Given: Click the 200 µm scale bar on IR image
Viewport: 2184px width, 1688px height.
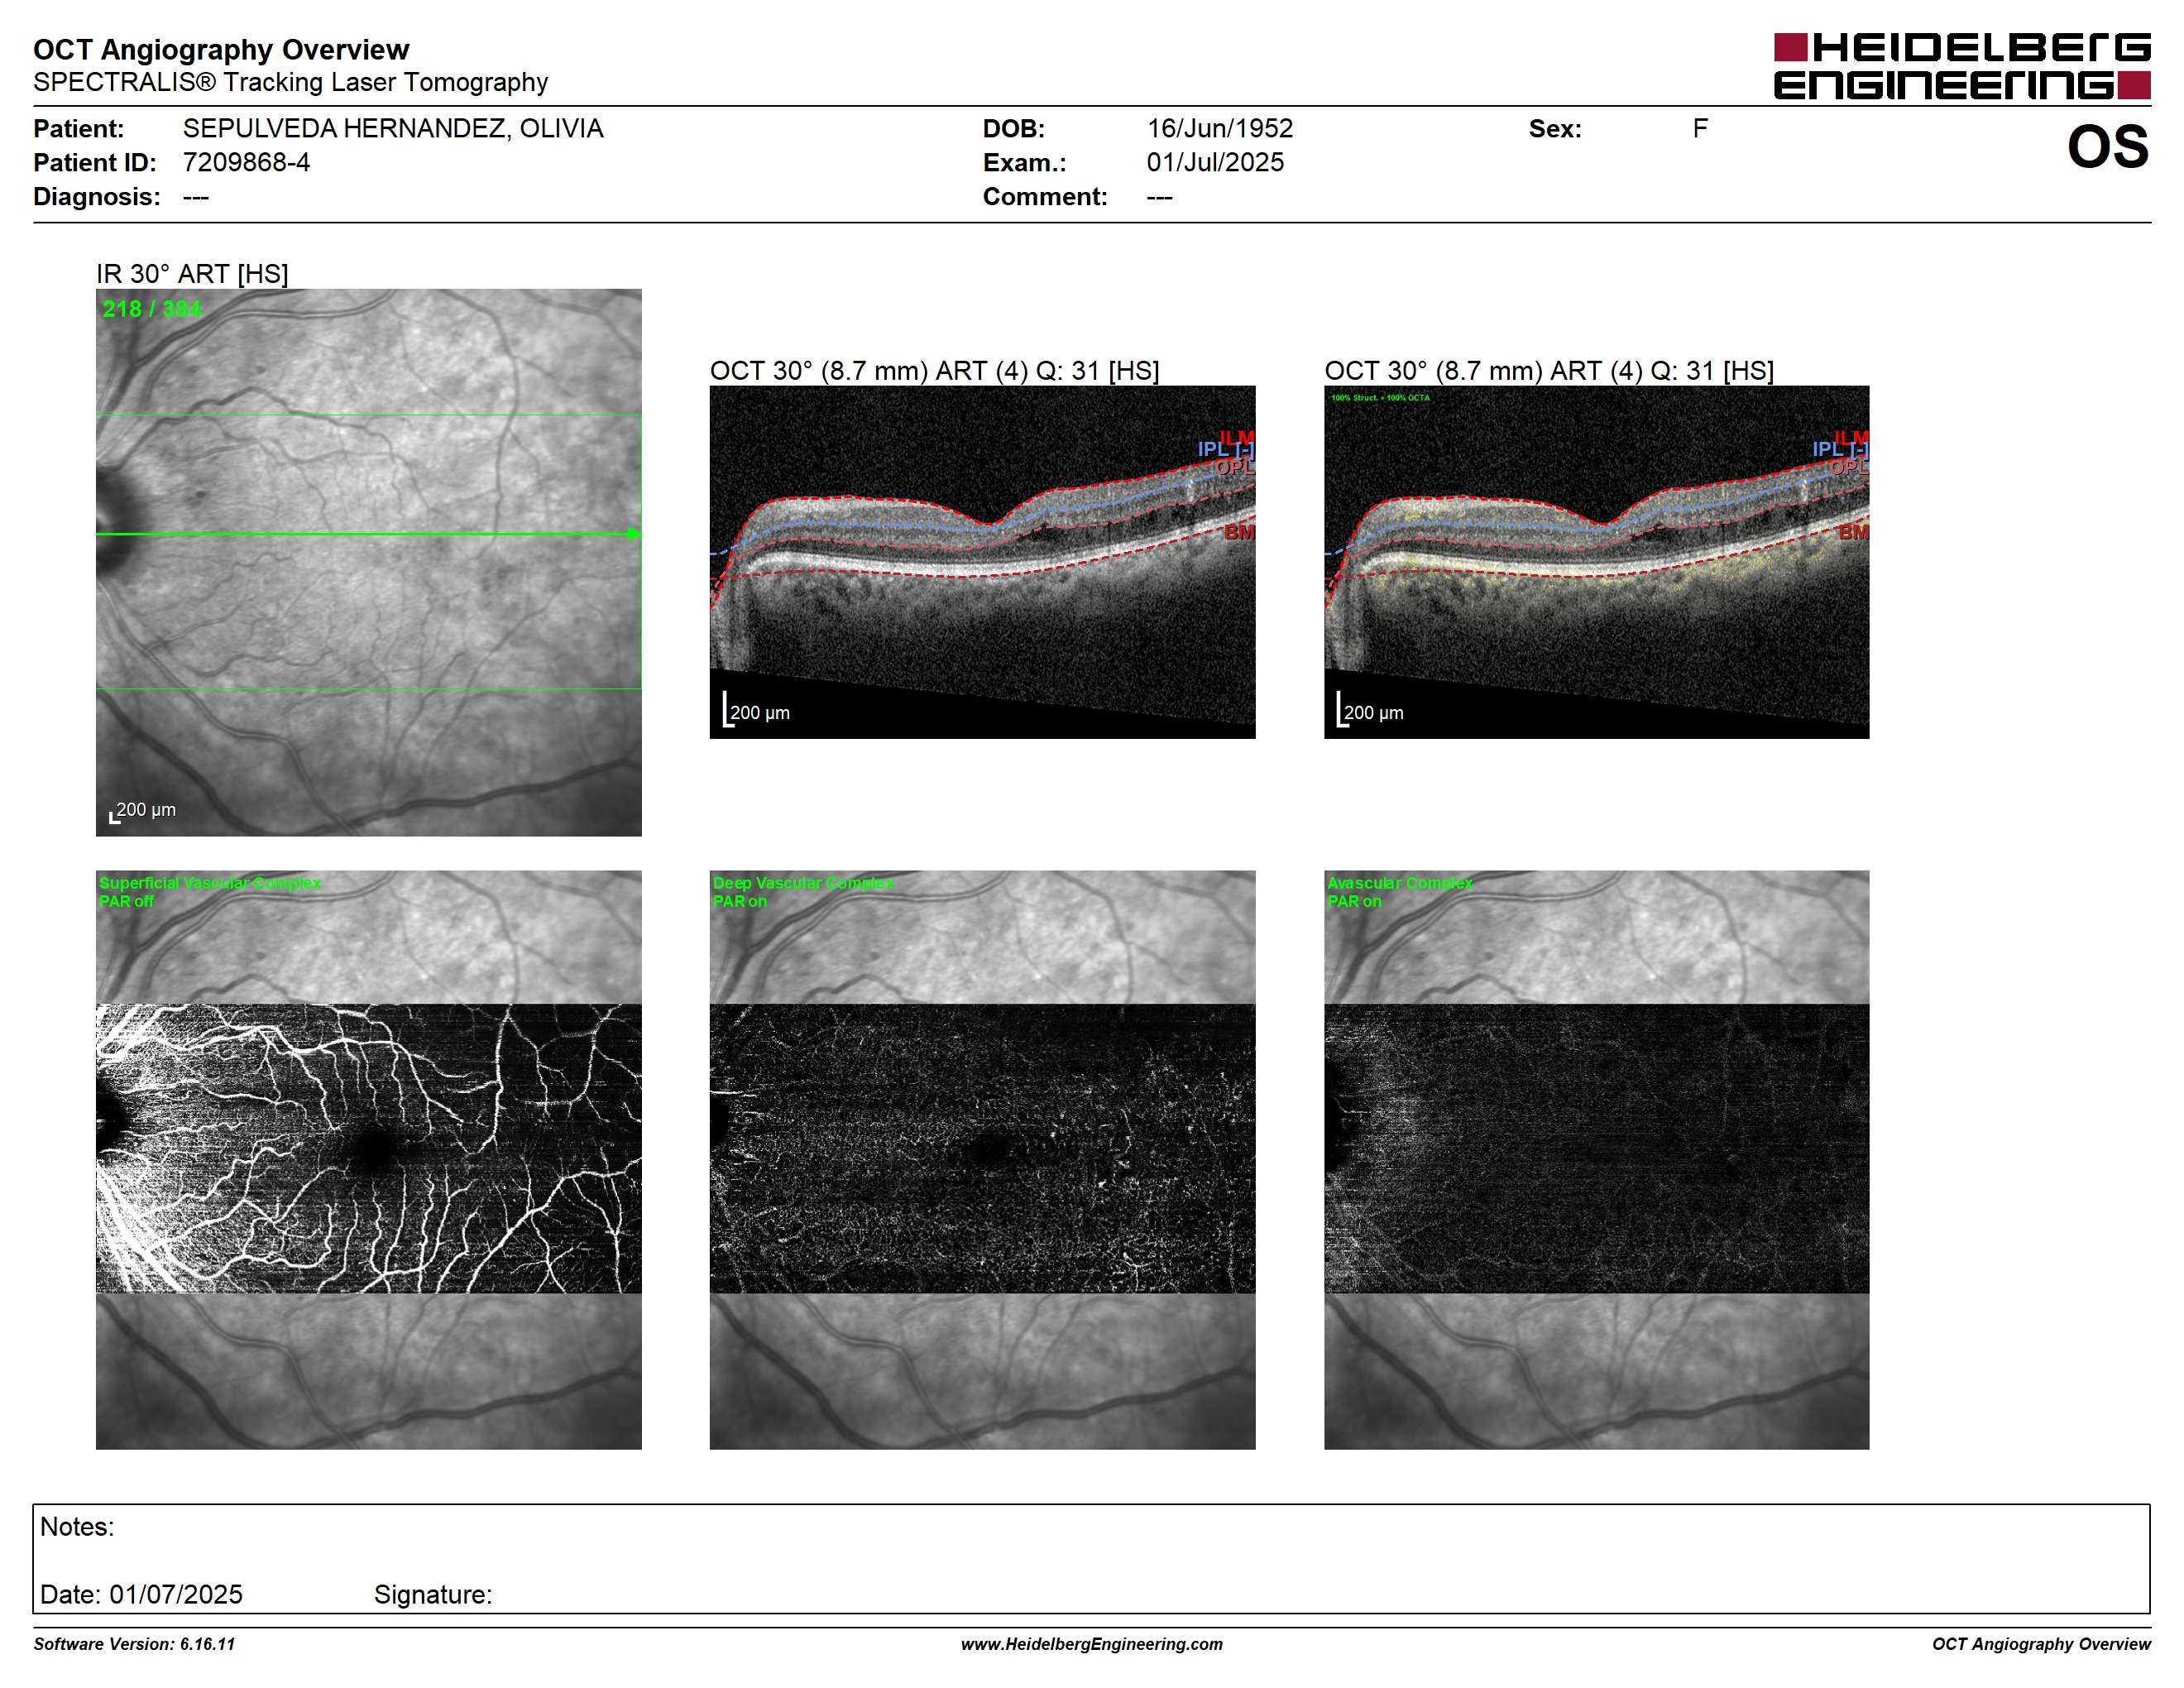Looking at the screenshot, I should coord(143,811).
